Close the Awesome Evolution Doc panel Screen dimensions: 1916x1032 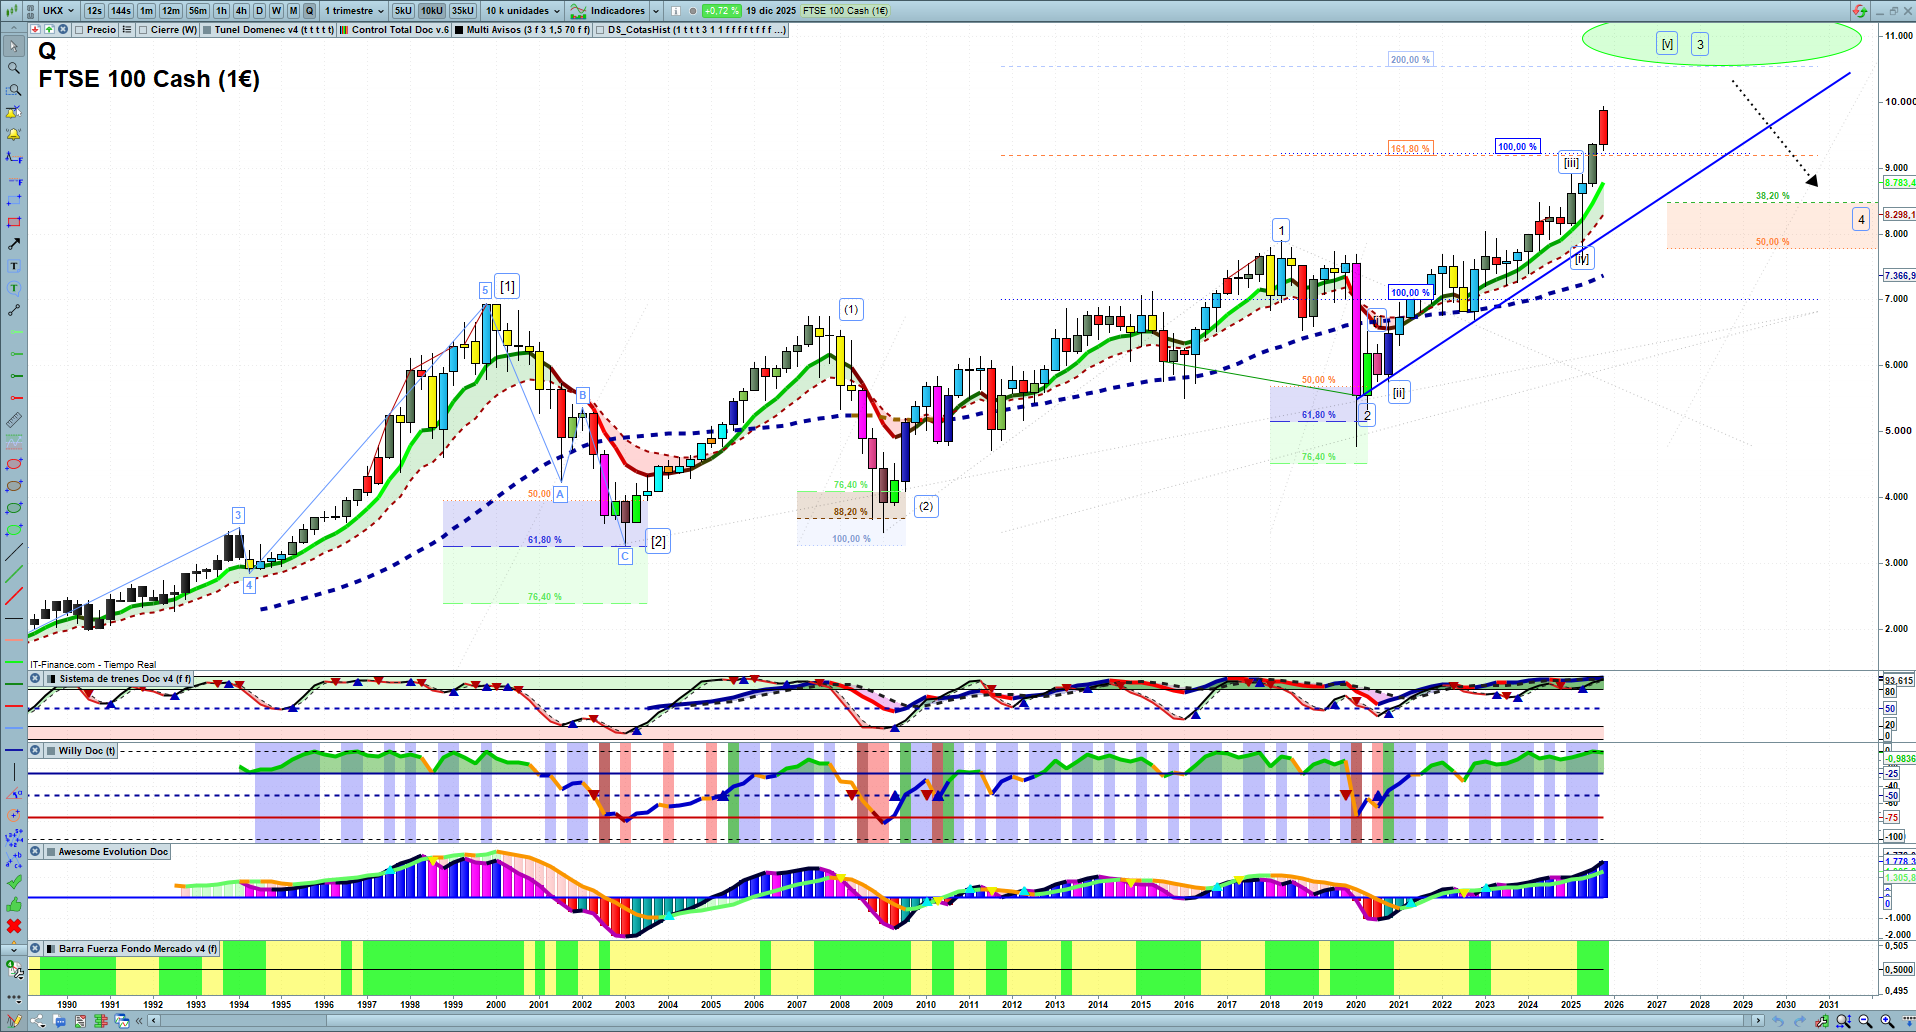tap(36, 852)
